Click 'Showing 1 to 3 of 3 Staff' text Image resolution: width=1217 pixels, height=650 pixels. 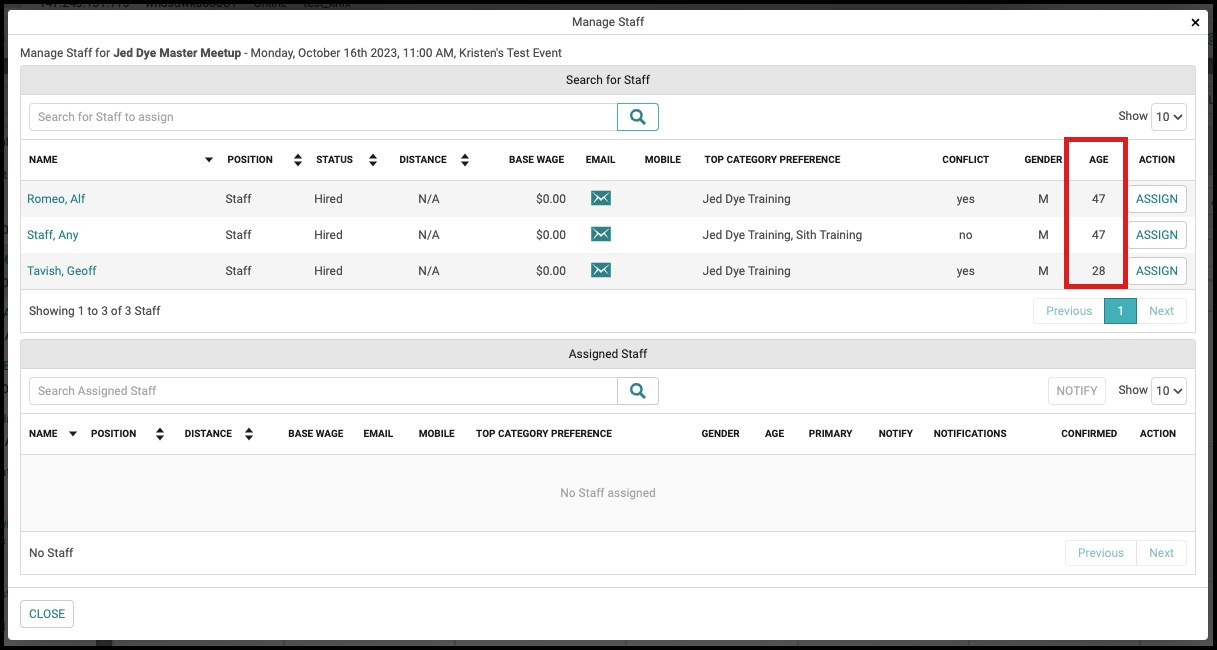pos(95,311)
